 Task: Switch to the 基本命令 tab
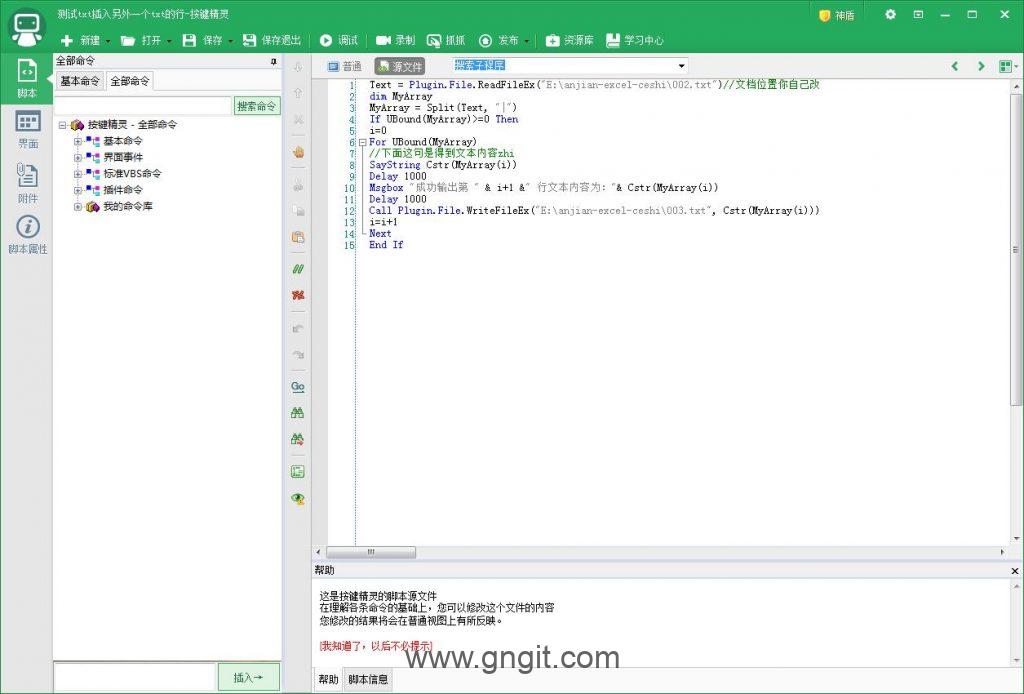click(80, 81)
